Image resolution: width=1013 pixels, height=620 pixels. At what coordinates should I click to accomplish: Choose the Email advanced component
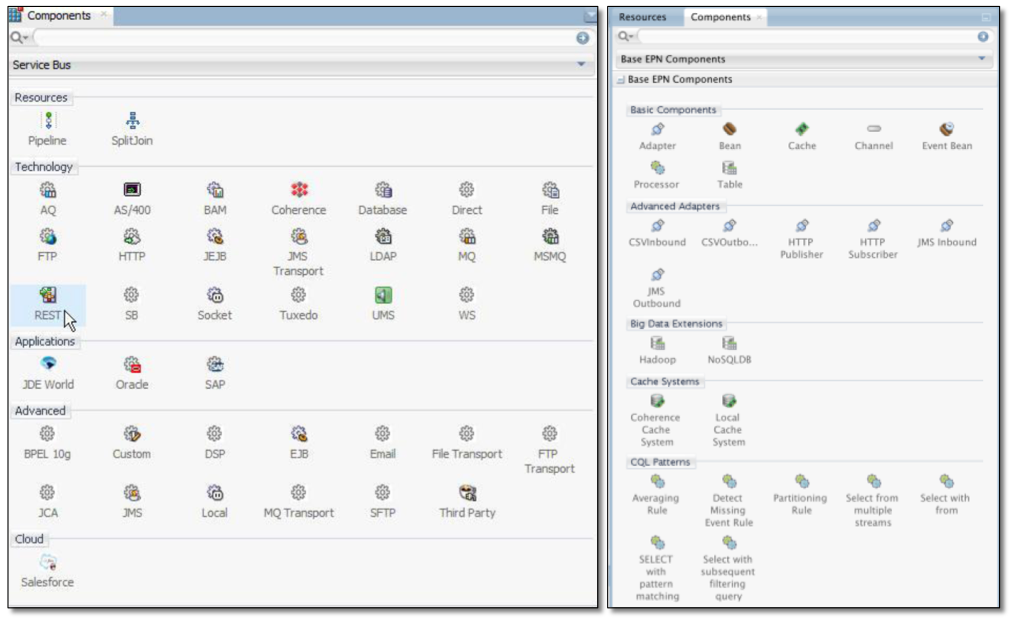tap(382, 434)
